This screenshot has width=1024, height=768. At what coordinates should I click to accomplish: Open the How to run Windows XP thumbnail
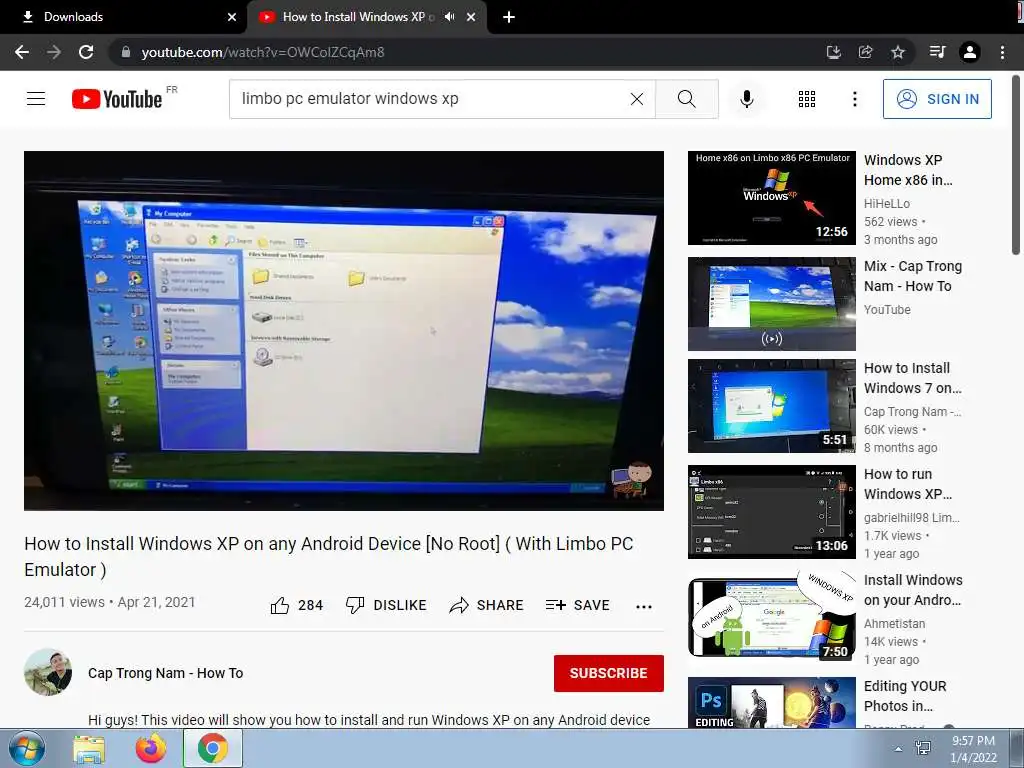[771, 512]
